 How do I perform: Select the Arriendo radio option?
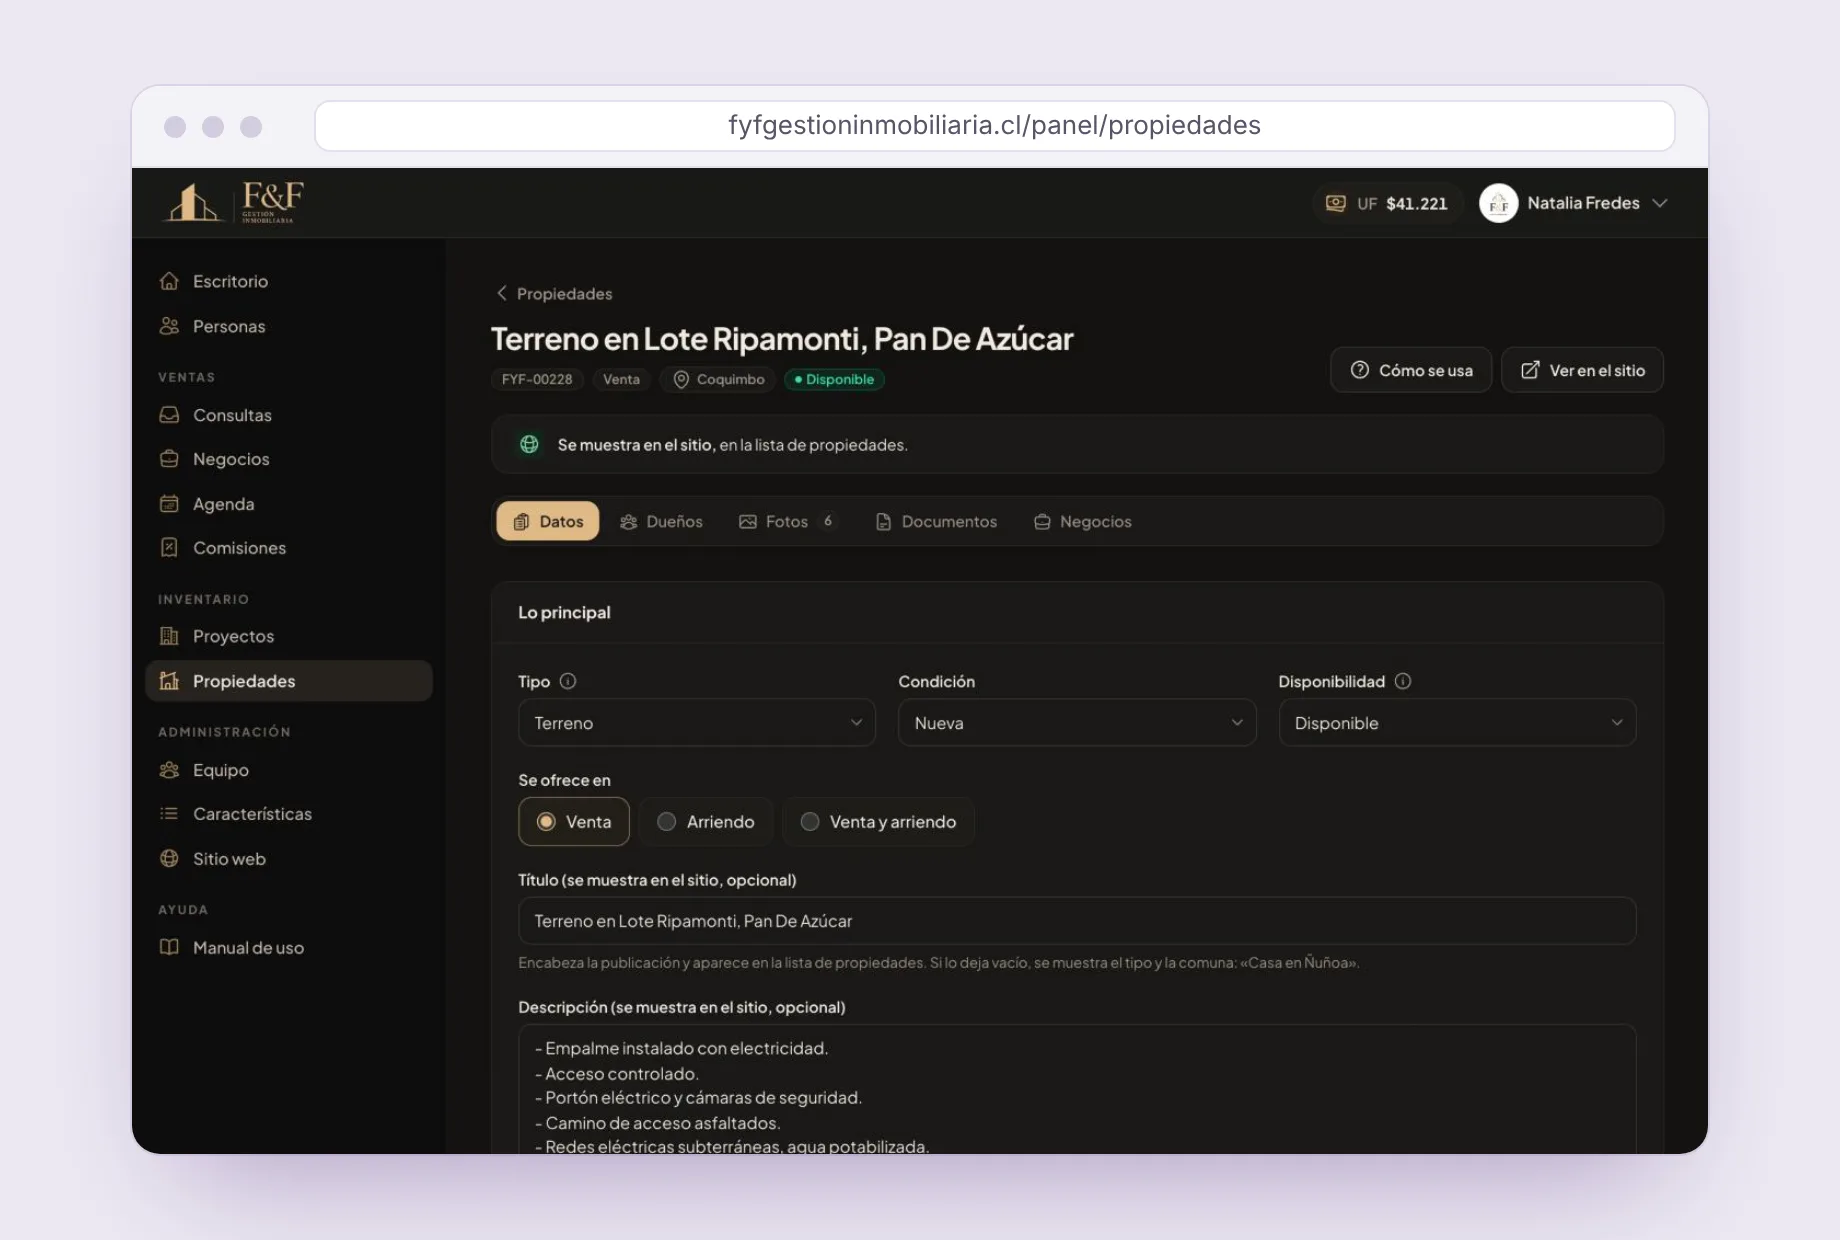coord(705,821)
